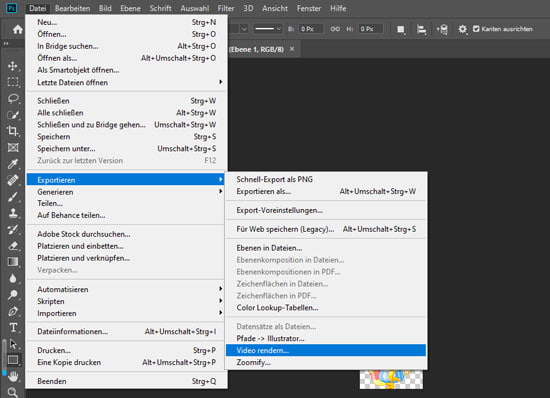Select the Crop tool
This screenshot has width=550, height=398.
(13, 131)
